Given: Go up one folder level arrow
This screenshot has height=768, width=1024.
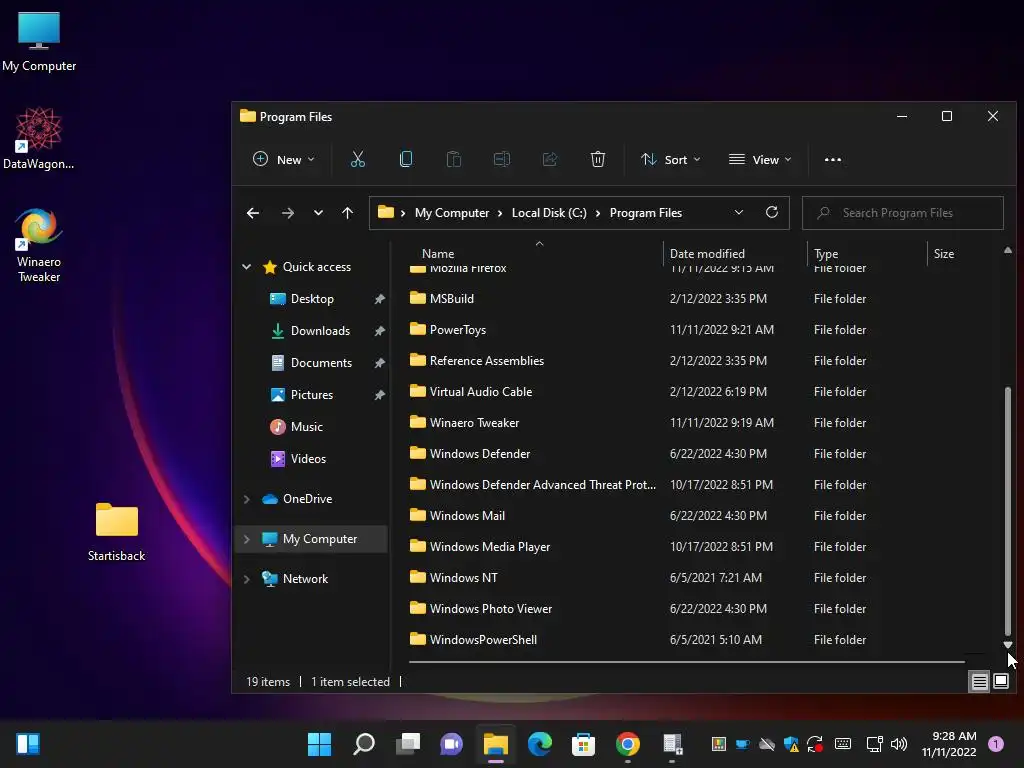Looking at the screenshot, I should tap(347, 213).
